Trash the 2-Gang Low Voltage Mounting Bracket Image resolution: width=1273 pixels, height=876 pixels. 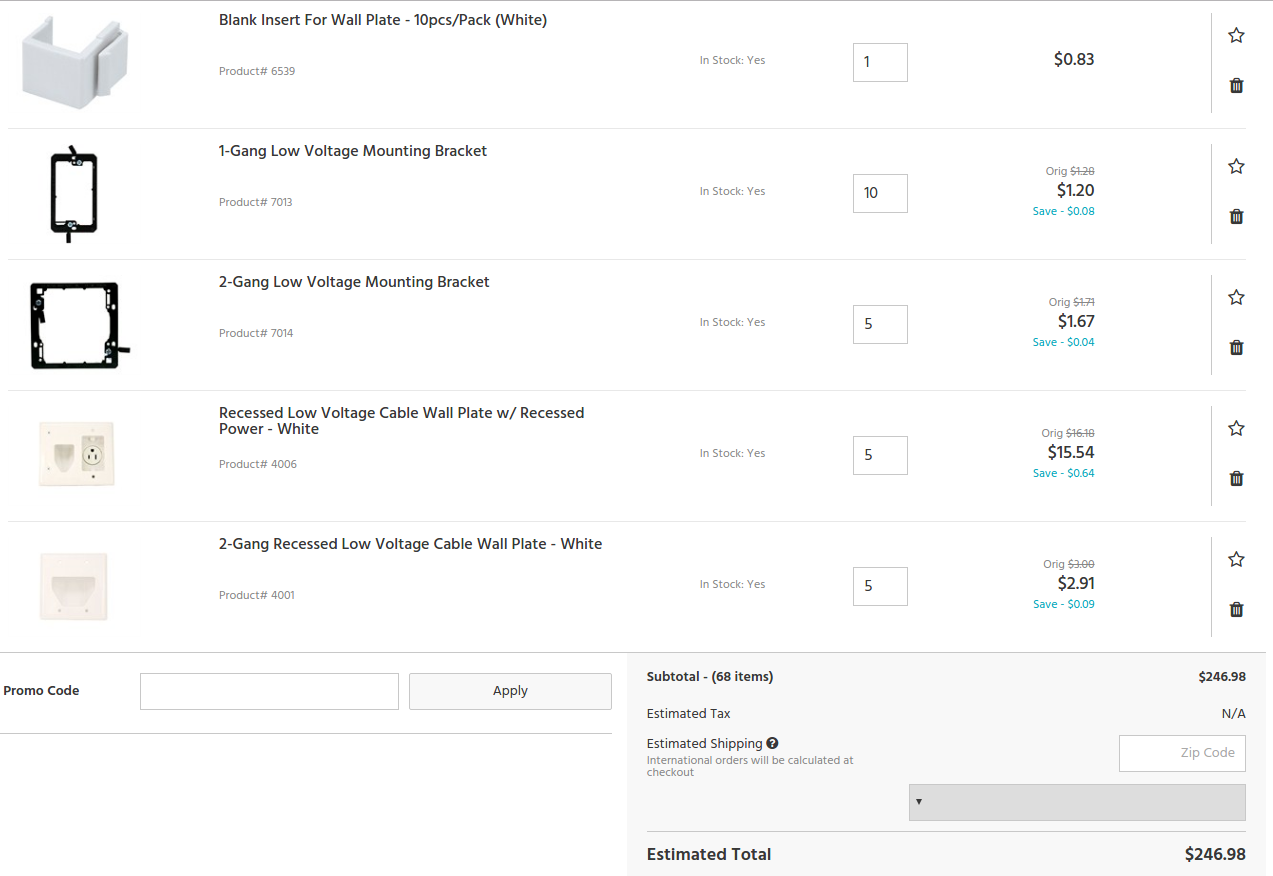(1236, 348)
